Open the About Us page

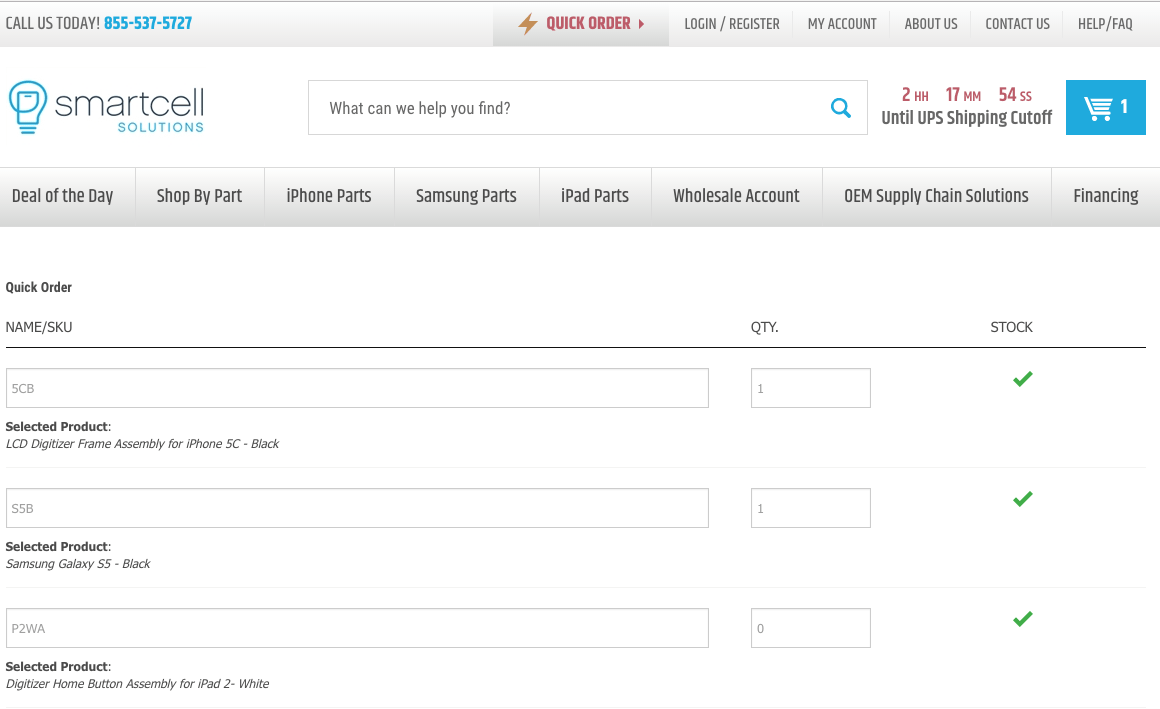(931, 24)
